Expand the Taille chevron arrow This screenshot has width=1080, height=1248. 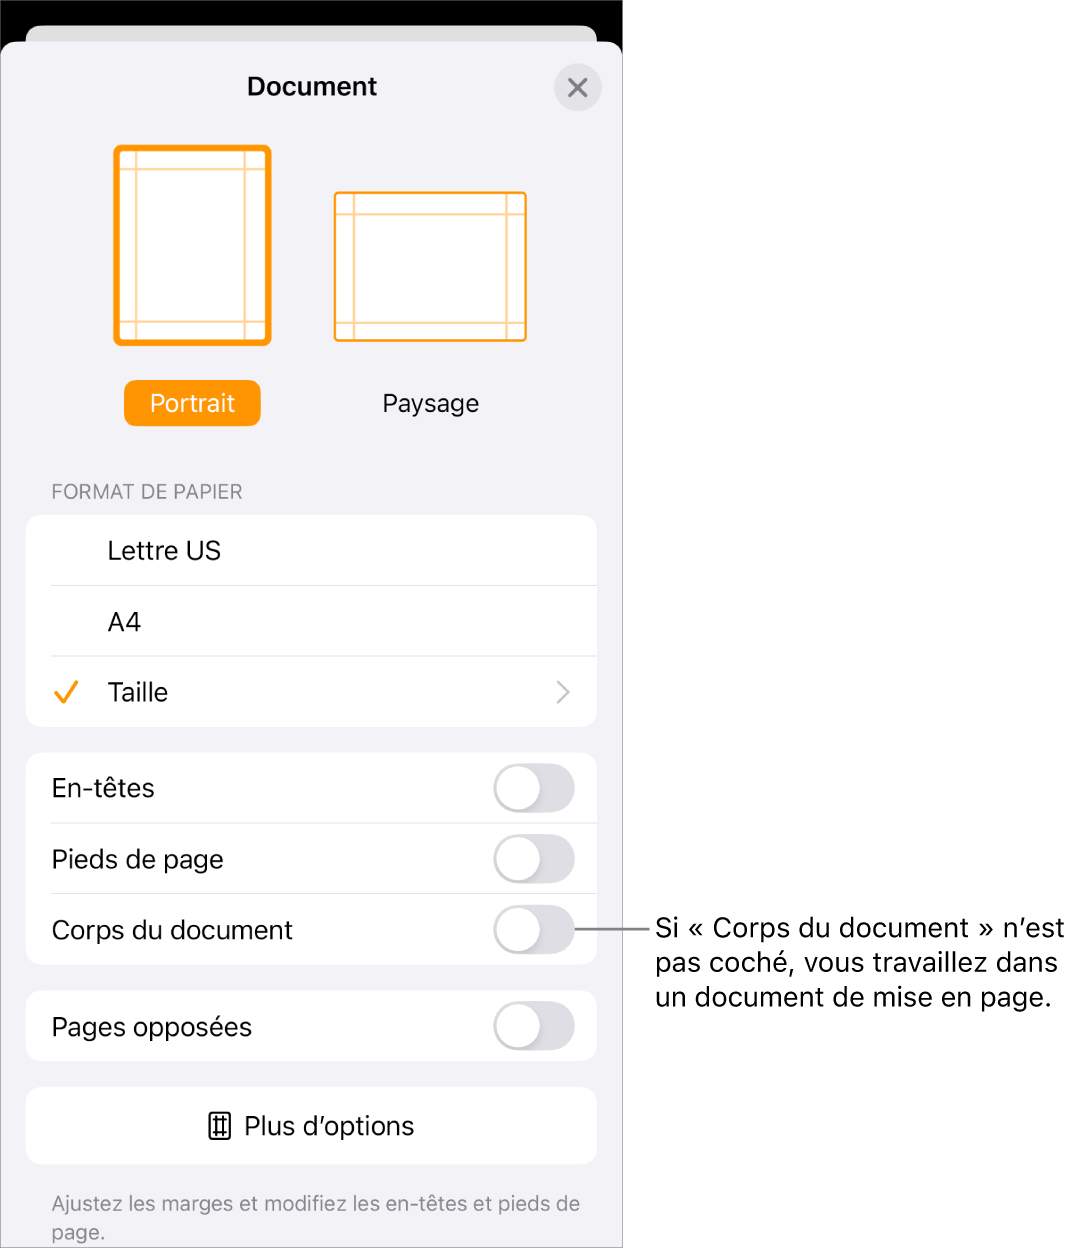tap(563, 692)
